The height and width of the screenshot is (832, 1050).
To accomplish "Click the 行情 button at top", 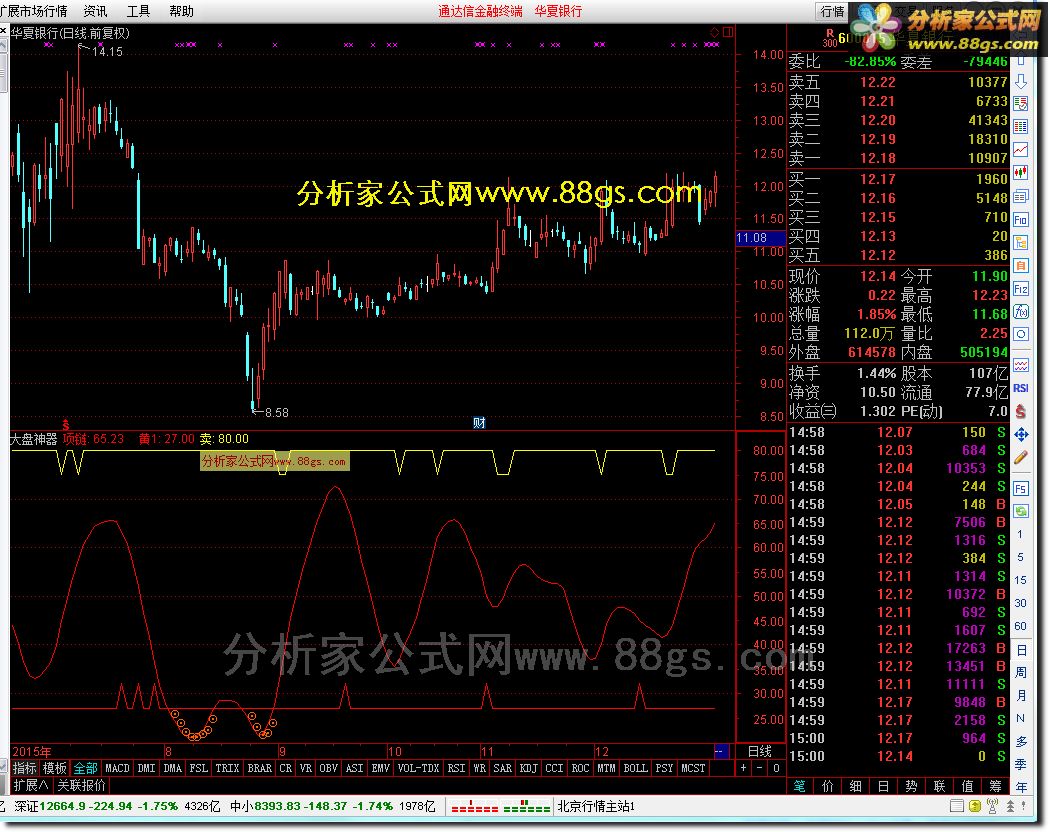I will [x=832, y=11].
